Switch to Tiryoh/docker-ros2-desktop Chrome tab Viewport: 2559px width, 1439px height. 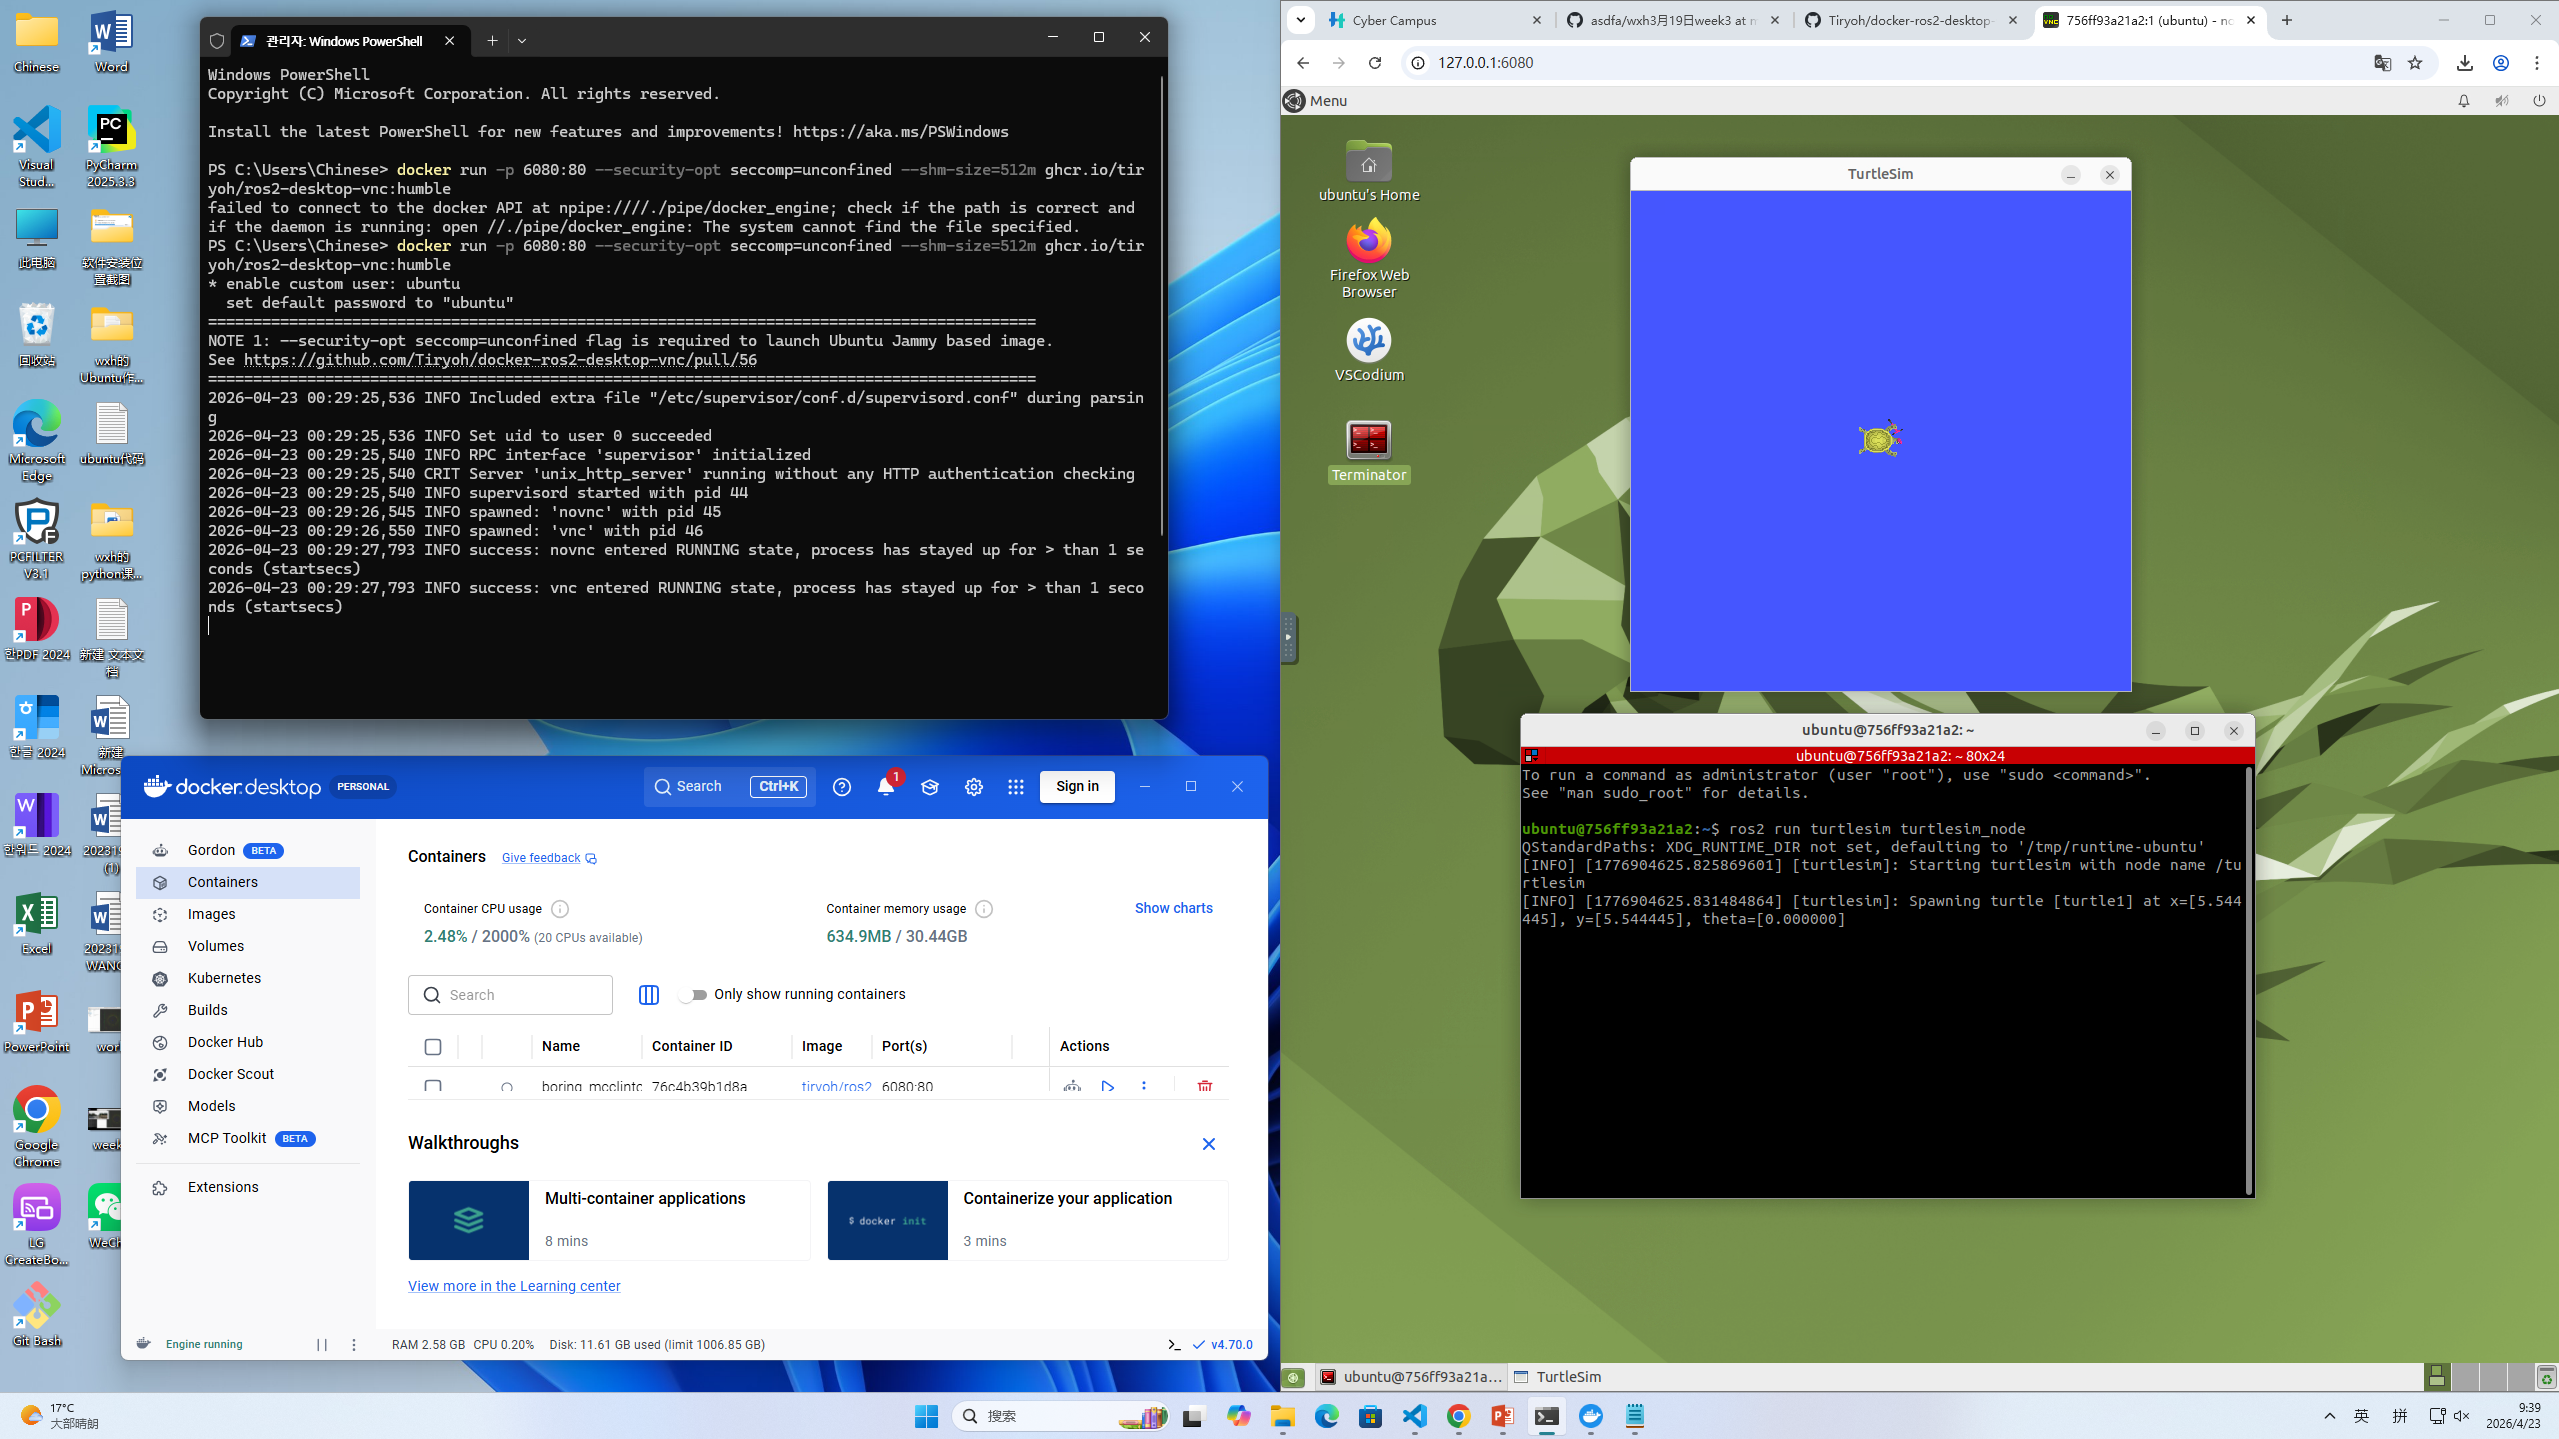[x=1911, y=20]
